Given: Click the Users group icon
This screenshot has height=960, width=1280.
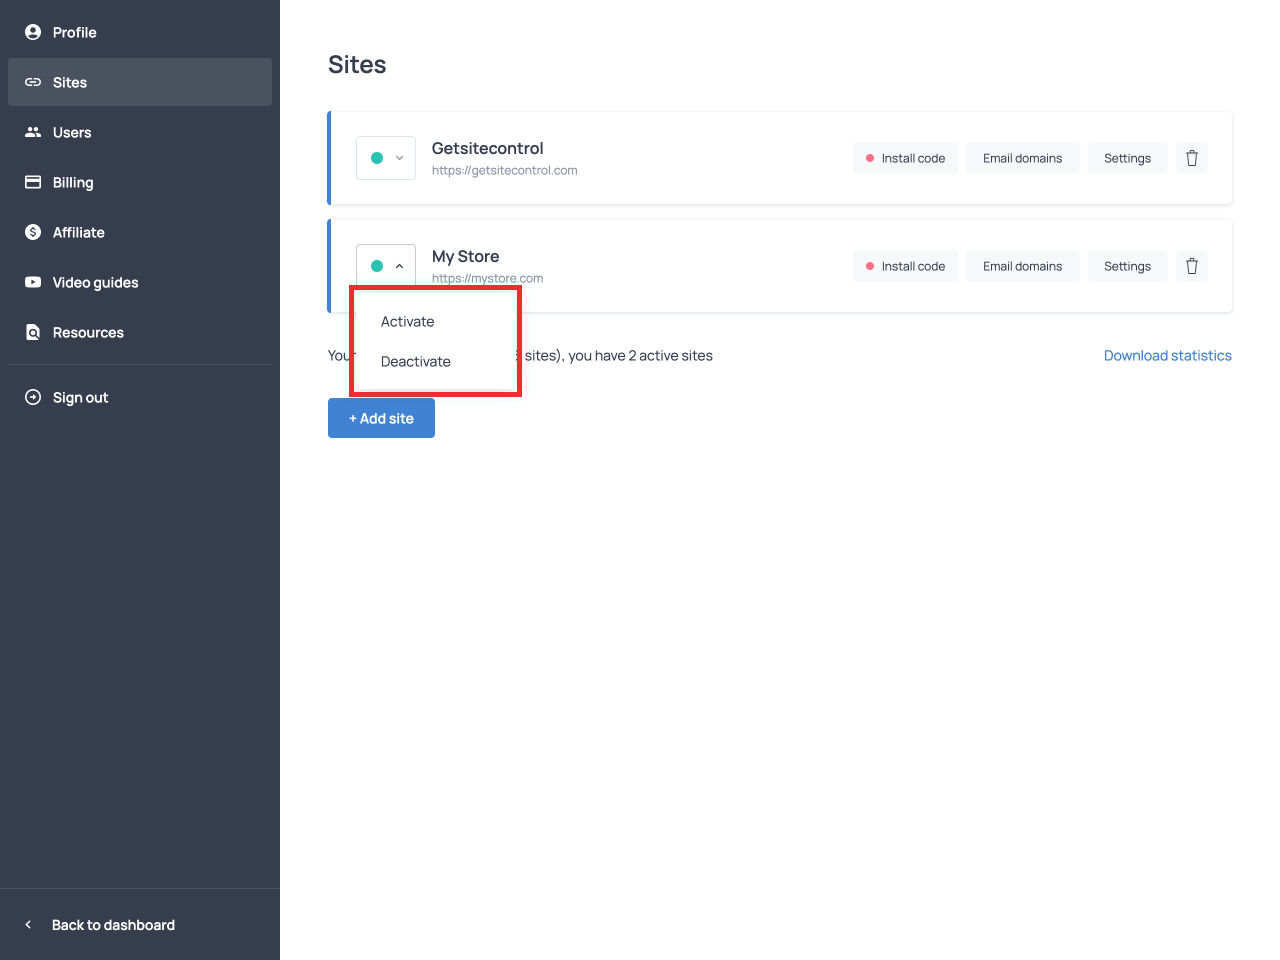Looking at the screenshot, I should click(33, 132).
